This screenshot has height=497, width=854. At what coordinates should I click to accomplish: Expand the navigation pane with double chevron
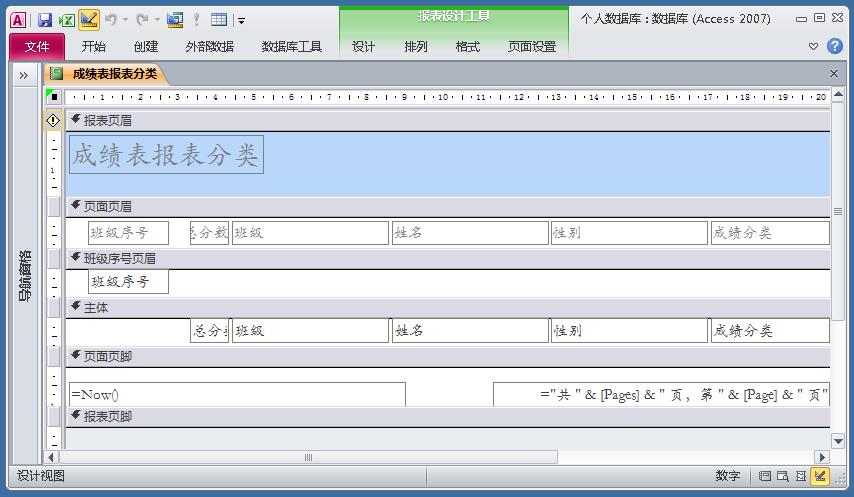23,76
